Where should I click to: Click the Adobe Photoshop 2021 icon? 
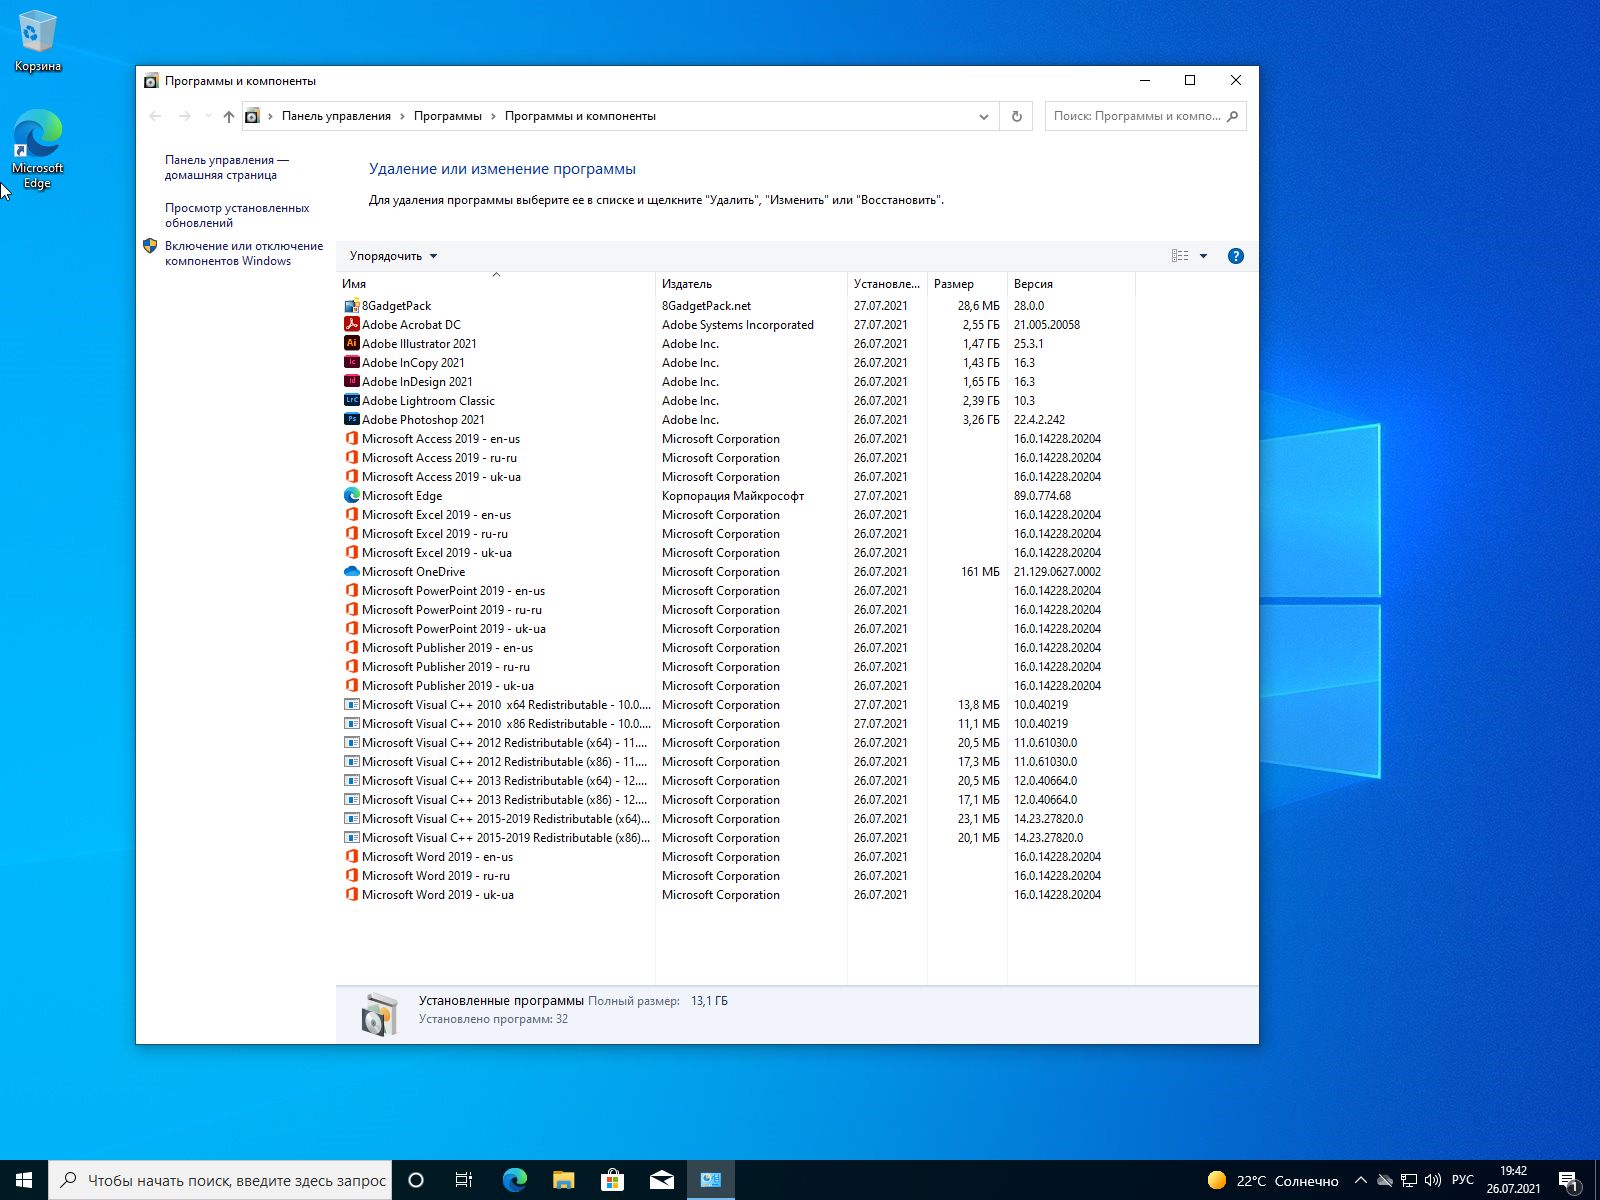point(351,420)
